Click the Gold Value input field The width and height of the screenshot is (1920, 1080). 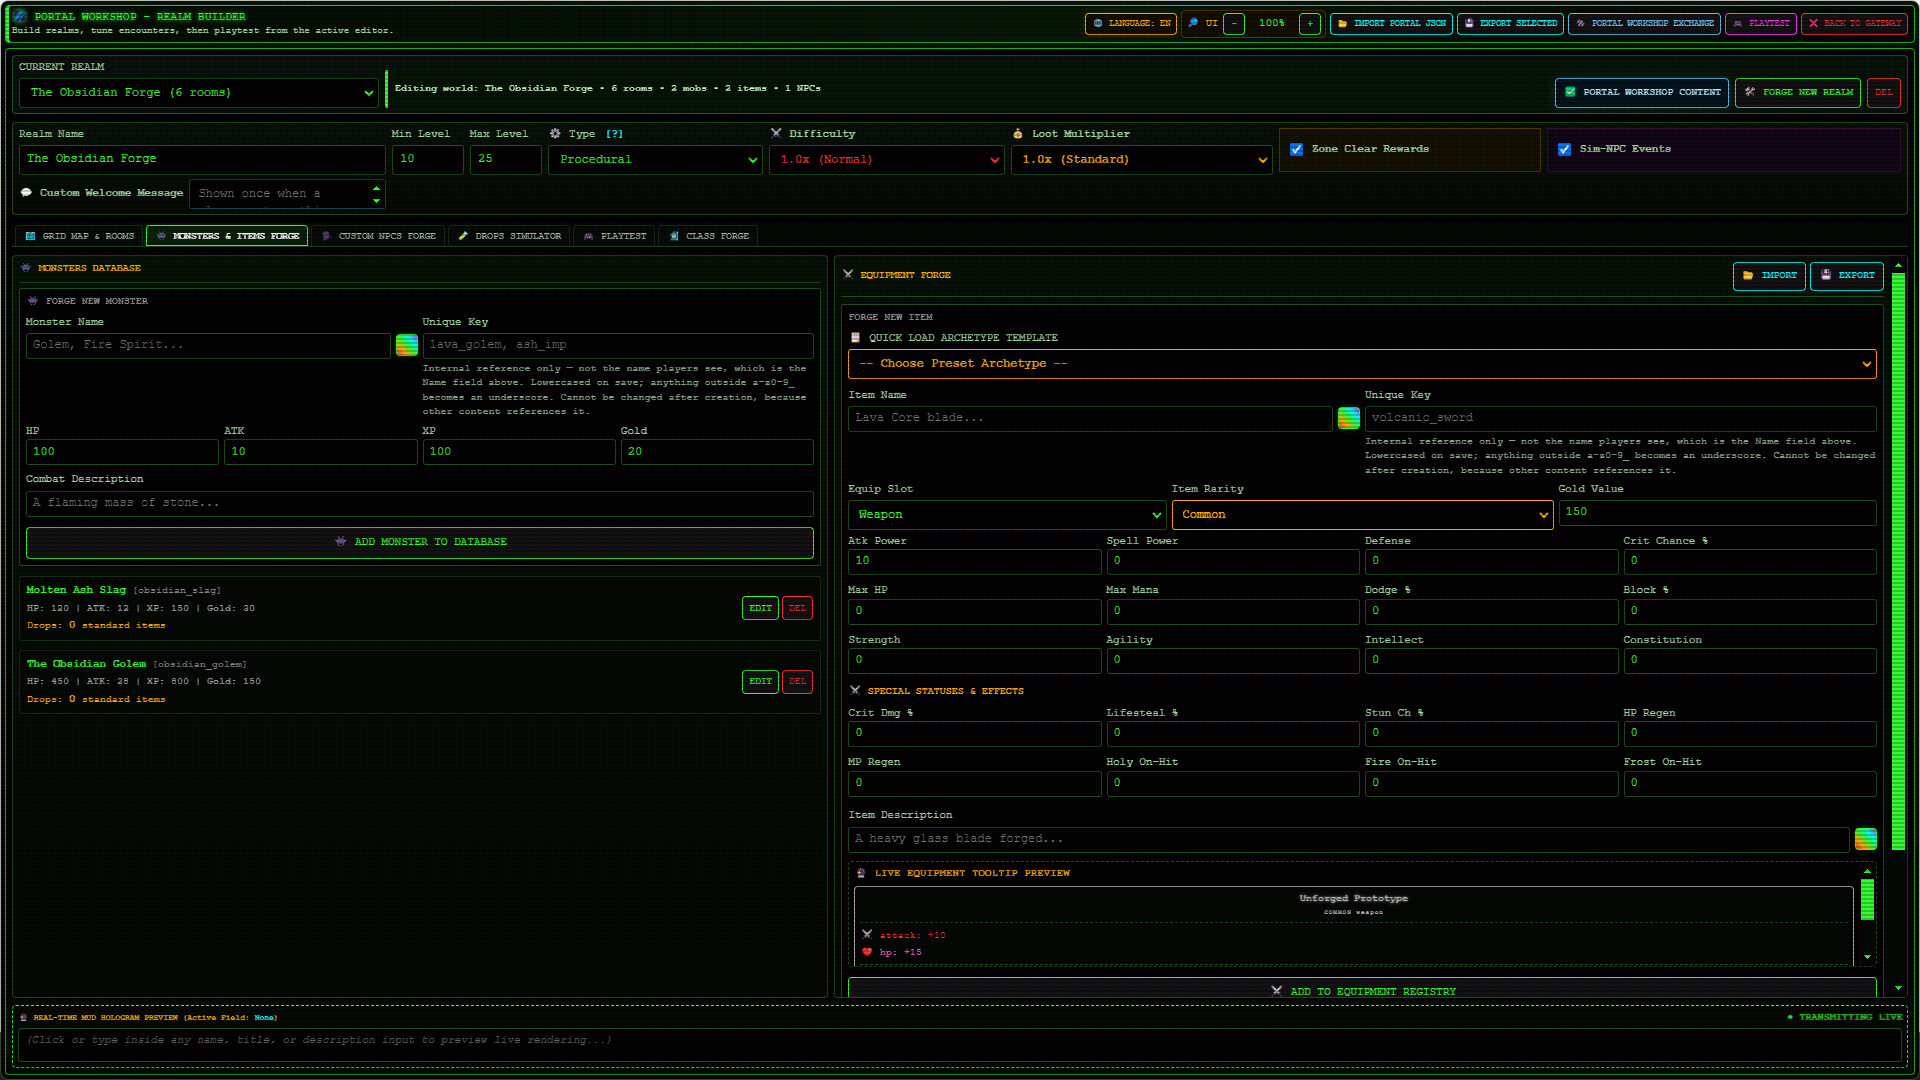[x=1717, y=512]
